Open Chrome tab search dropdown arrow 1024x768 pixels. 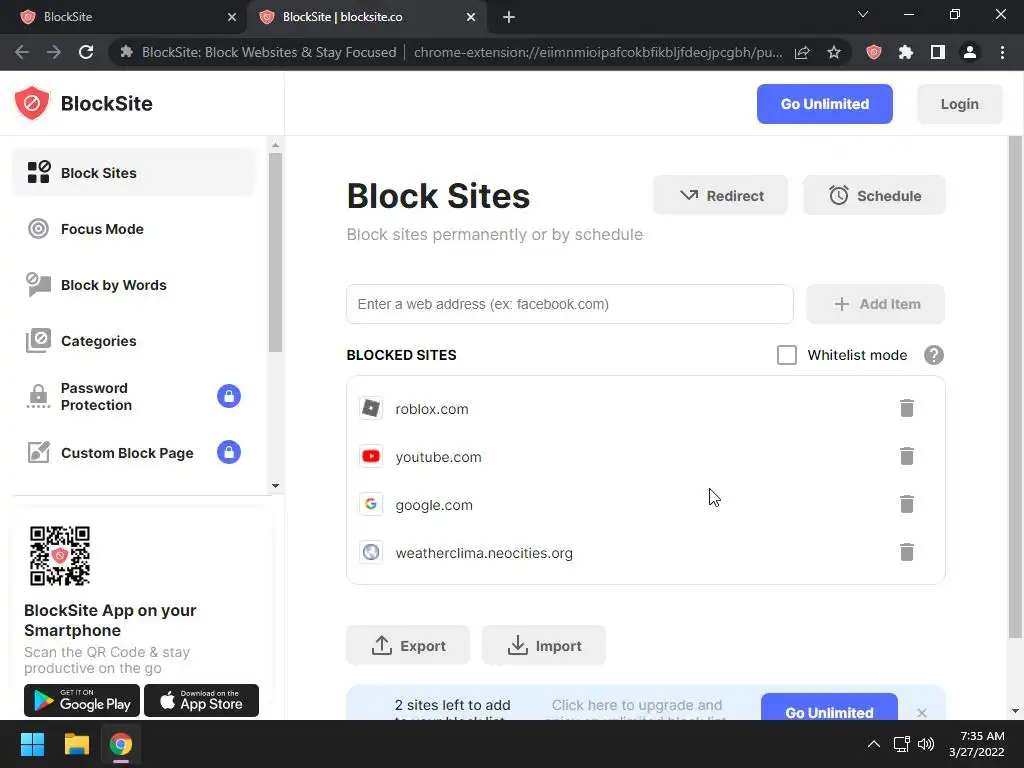tap(863, 14)
